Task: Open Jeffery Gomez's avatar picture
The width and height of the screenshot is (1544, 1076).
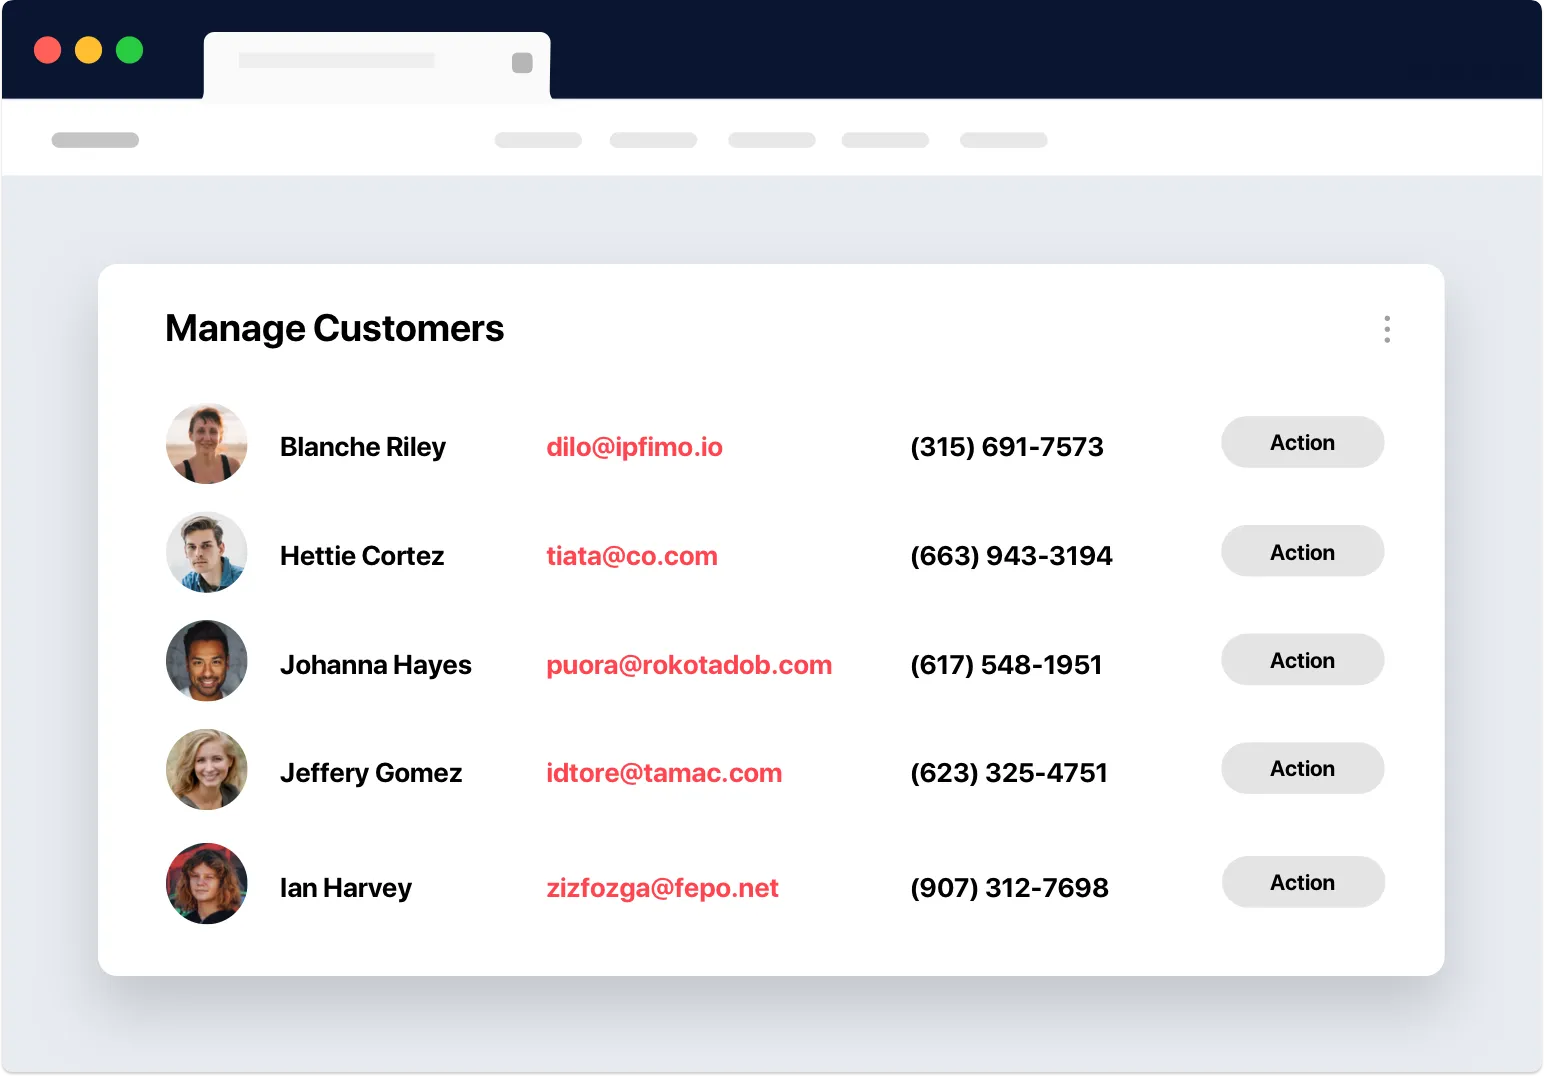Action: (206, 769)
